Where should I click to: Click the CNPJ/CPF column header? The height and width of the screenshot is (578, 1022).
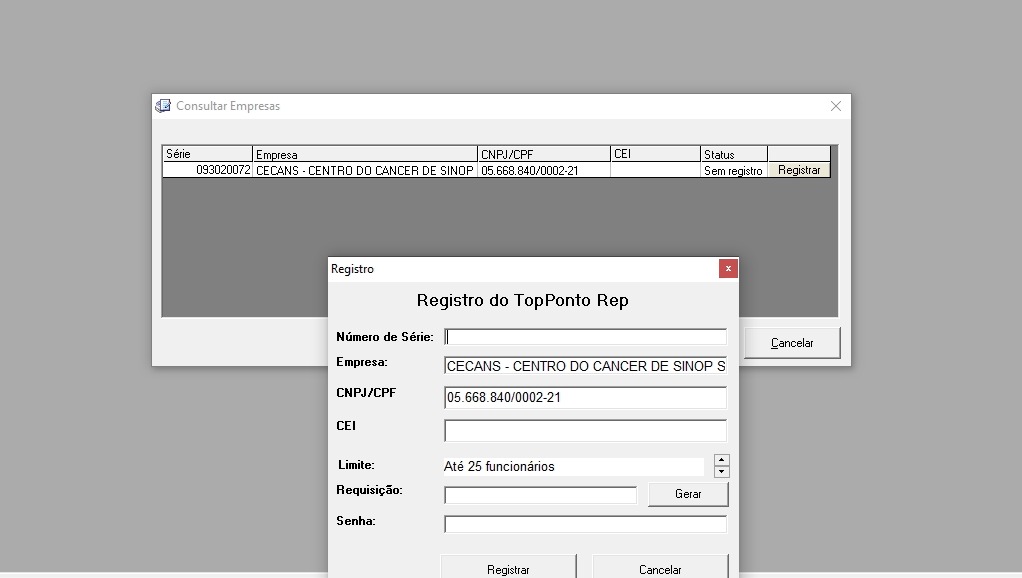point(544,154)
